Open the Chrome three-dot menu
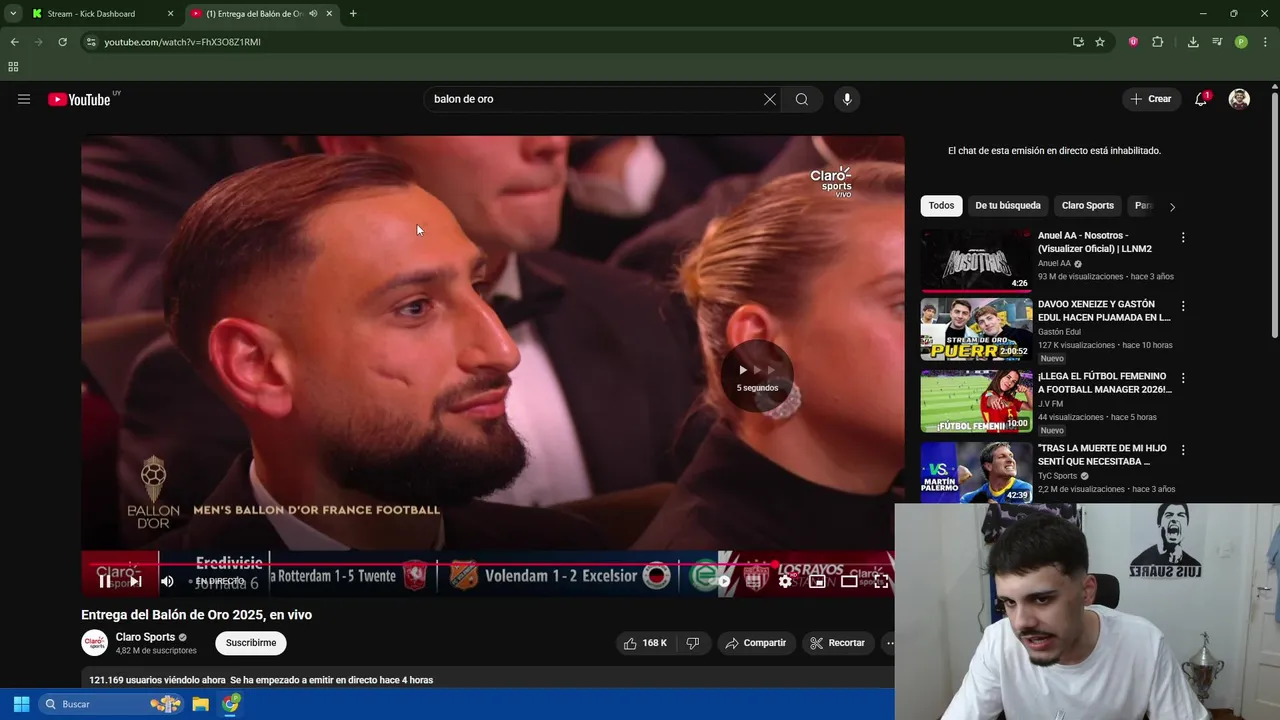 (1265, 42)
